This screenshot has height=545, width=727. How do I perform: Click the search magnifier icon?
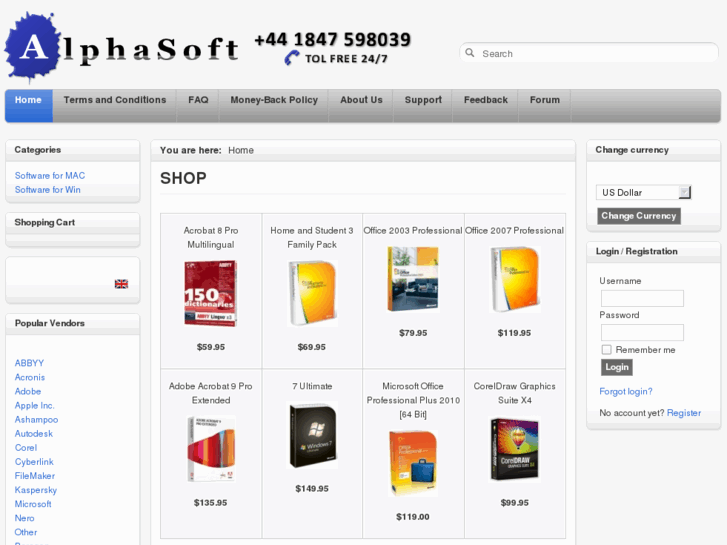pyautogui.click(x=470, y=53)
